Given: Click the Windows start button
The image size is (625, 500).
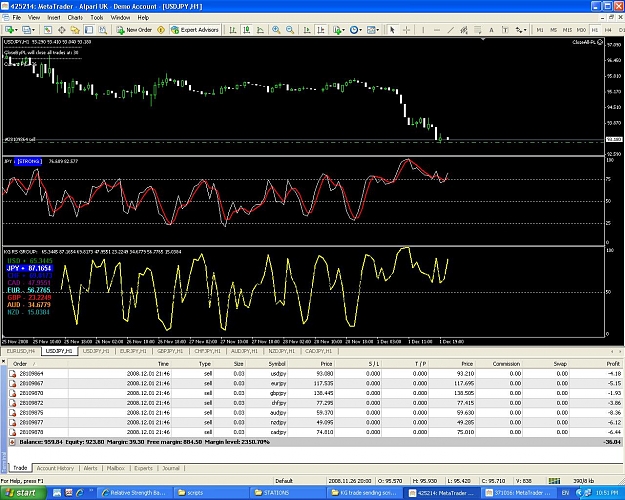Looking at the screenshot, I should point(23,493).
